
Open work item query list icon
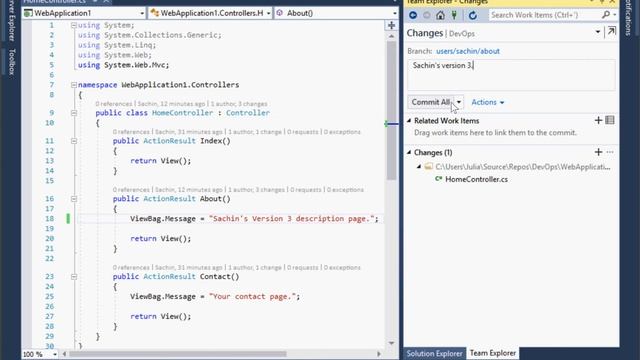point(610,120)
